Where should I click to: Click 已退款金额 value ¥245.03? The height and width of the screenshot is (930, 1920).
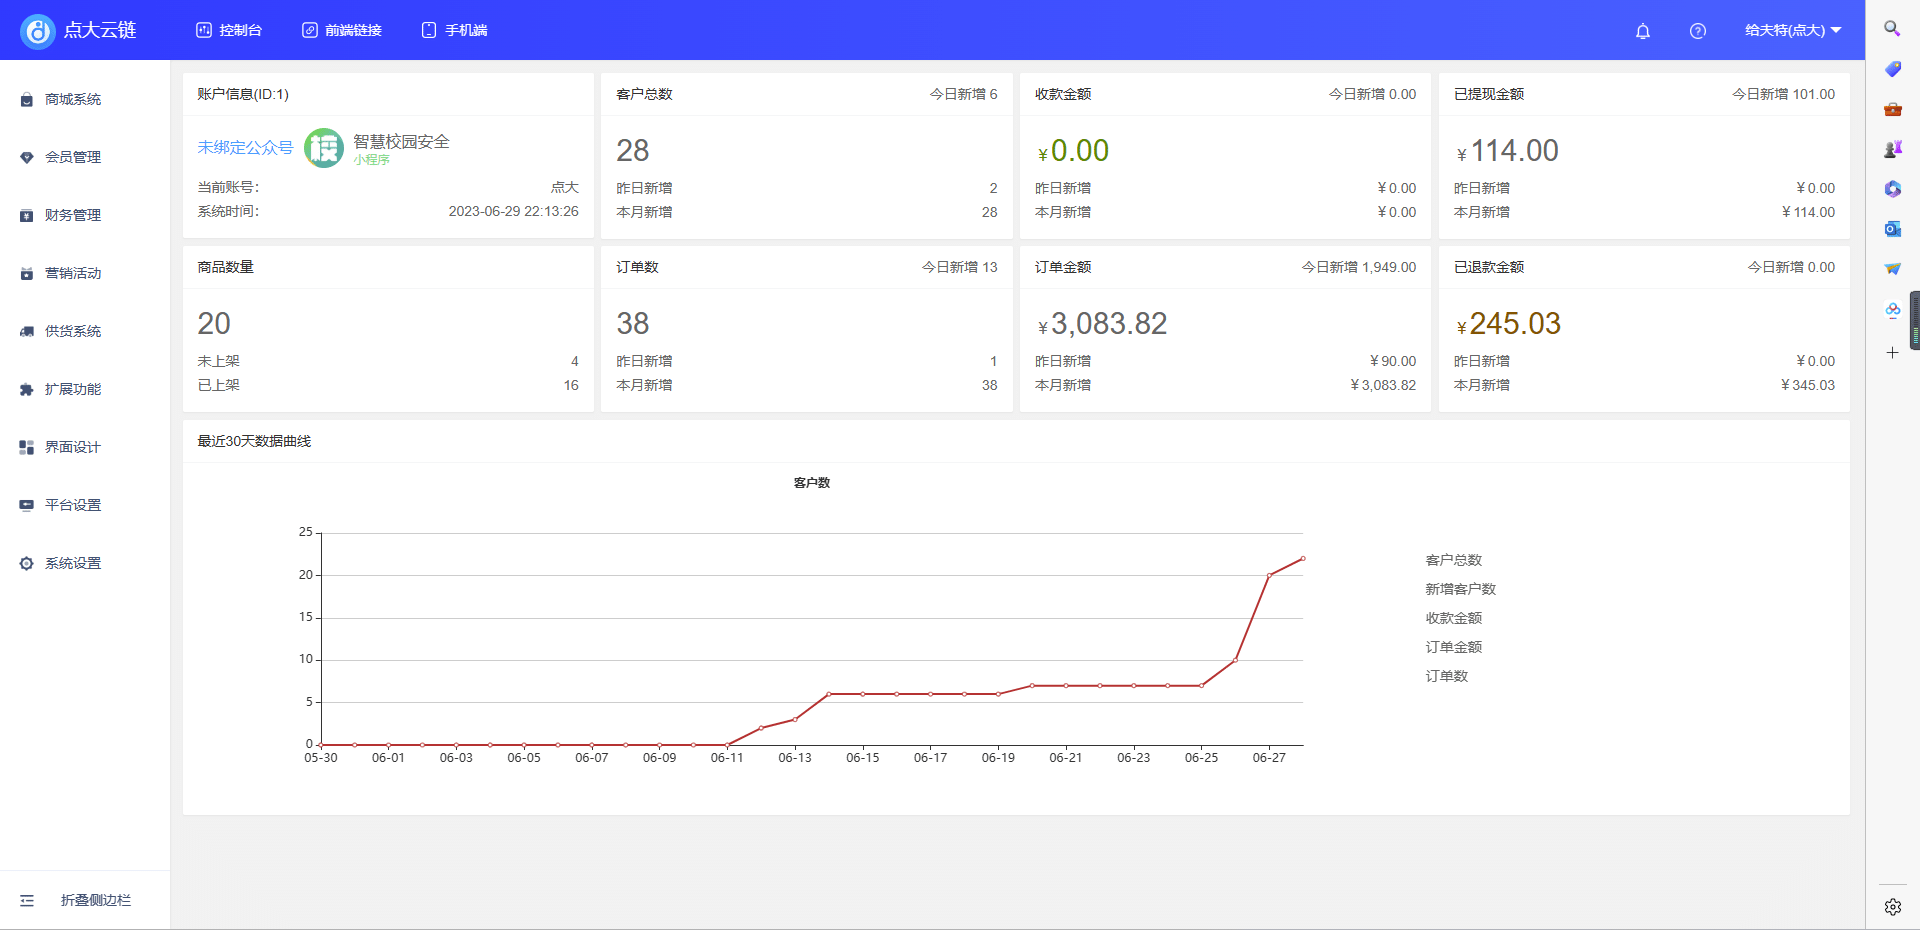tap(1508, 324)
